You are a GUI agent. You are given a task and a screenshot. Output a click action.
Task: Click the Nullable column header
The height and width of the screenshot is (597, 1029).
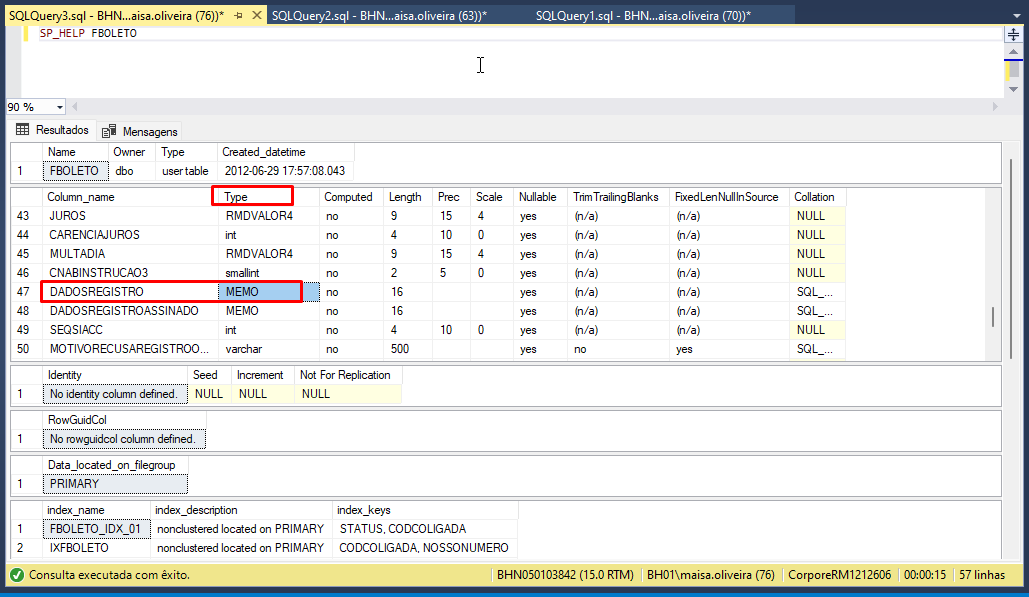(537, 197)
